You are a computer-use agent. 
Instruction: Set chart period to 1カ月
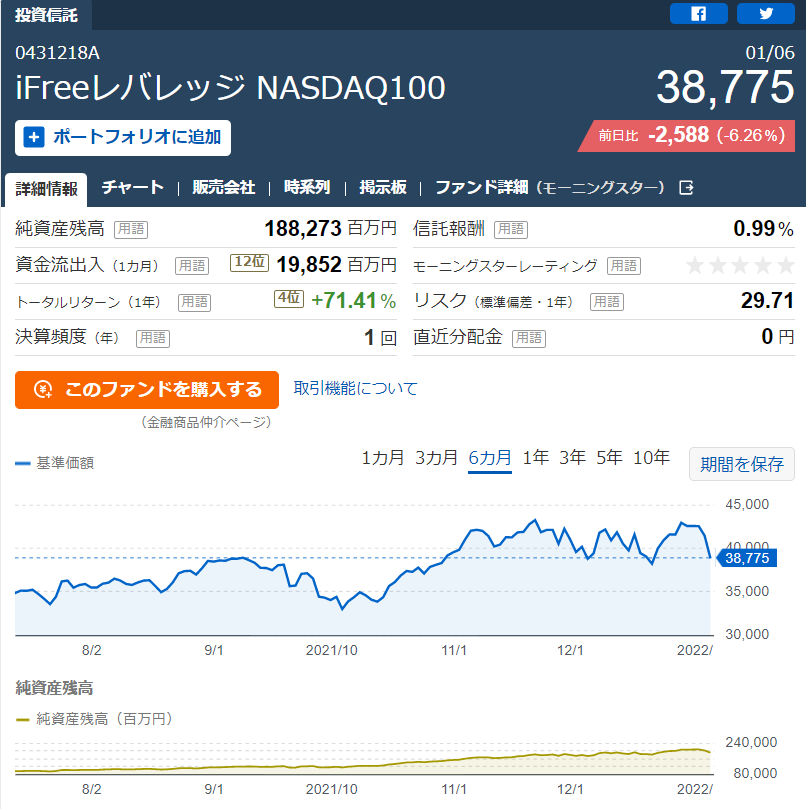pos(382,458)
